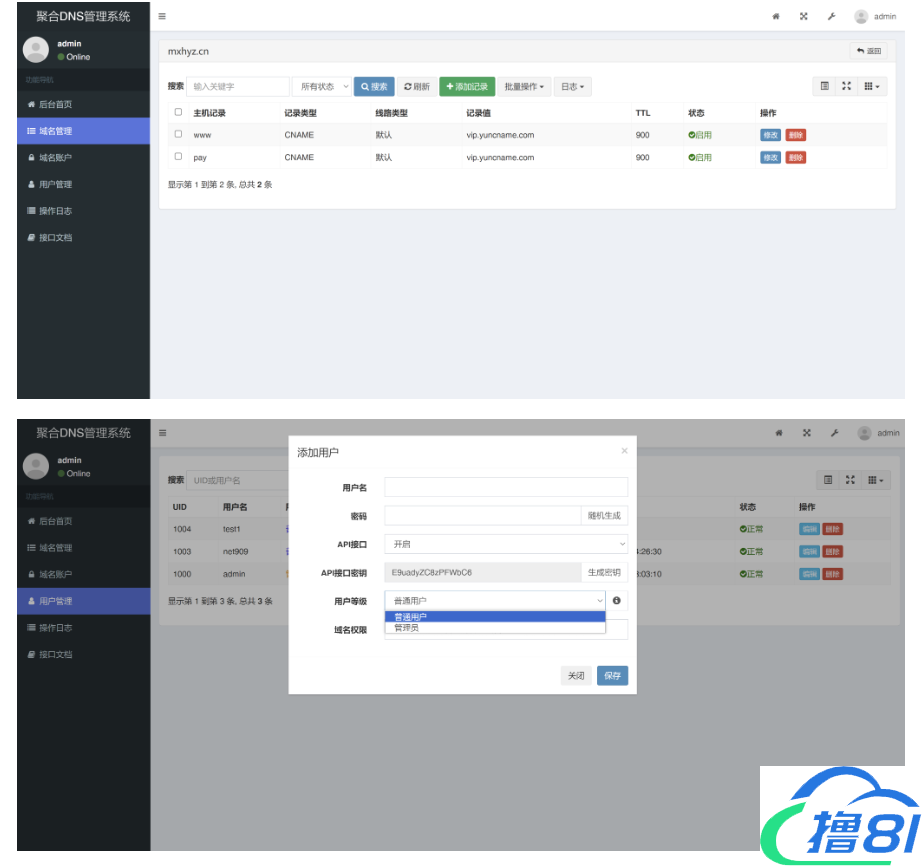The width and height of the screenshot is (922, 866).
Task: Click the info icon beside 用户等级 dropdown
Action: (616, 601)
